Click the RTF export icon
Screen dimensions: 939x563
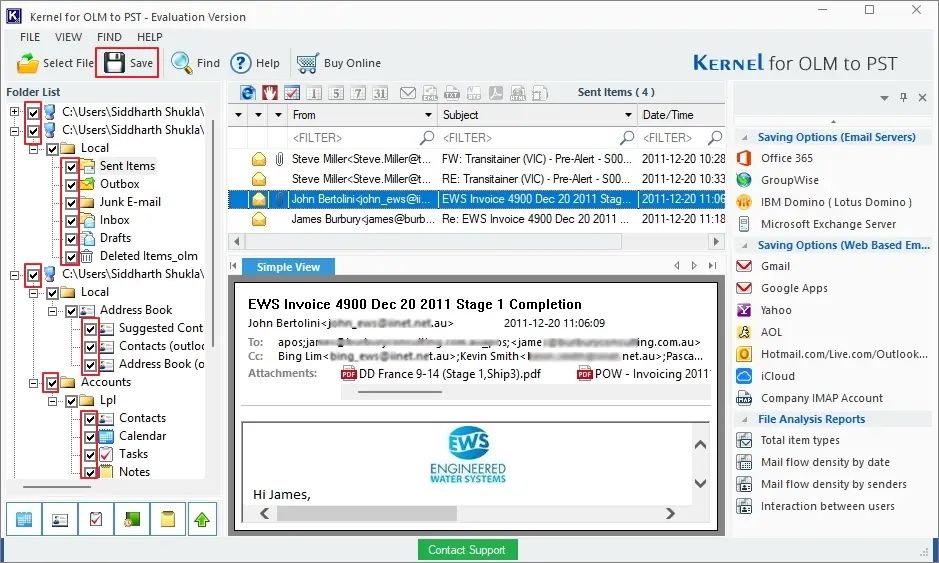click(474, 93)
